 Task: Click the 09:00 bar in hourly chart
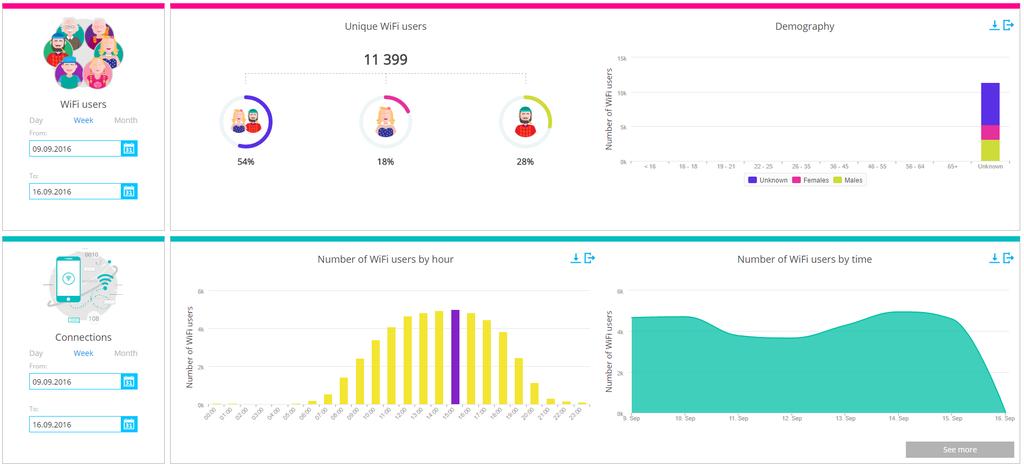[x=360, y=381]
